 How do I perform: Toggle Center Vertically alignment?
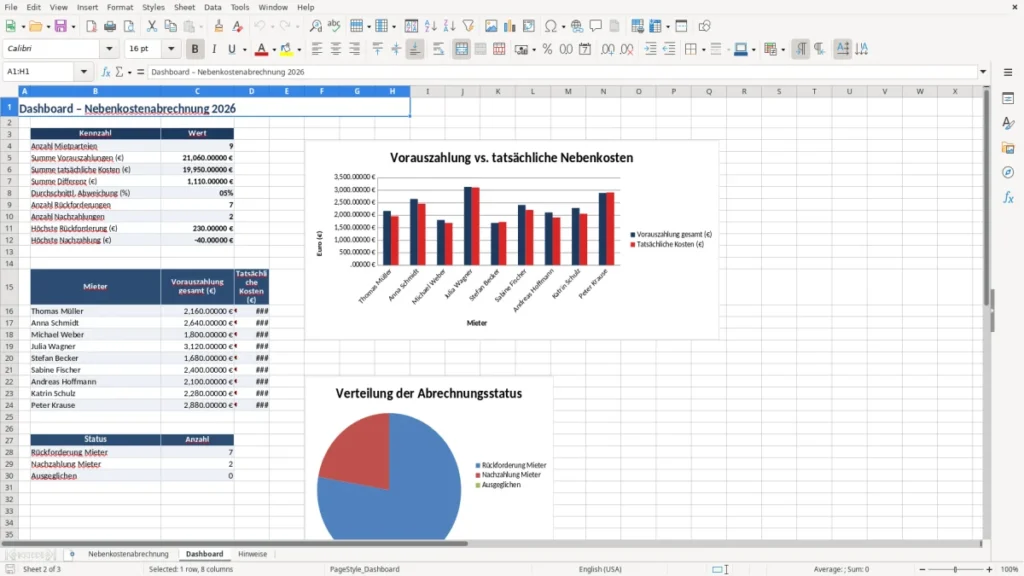pyautogui.click(x=396, y=49)
